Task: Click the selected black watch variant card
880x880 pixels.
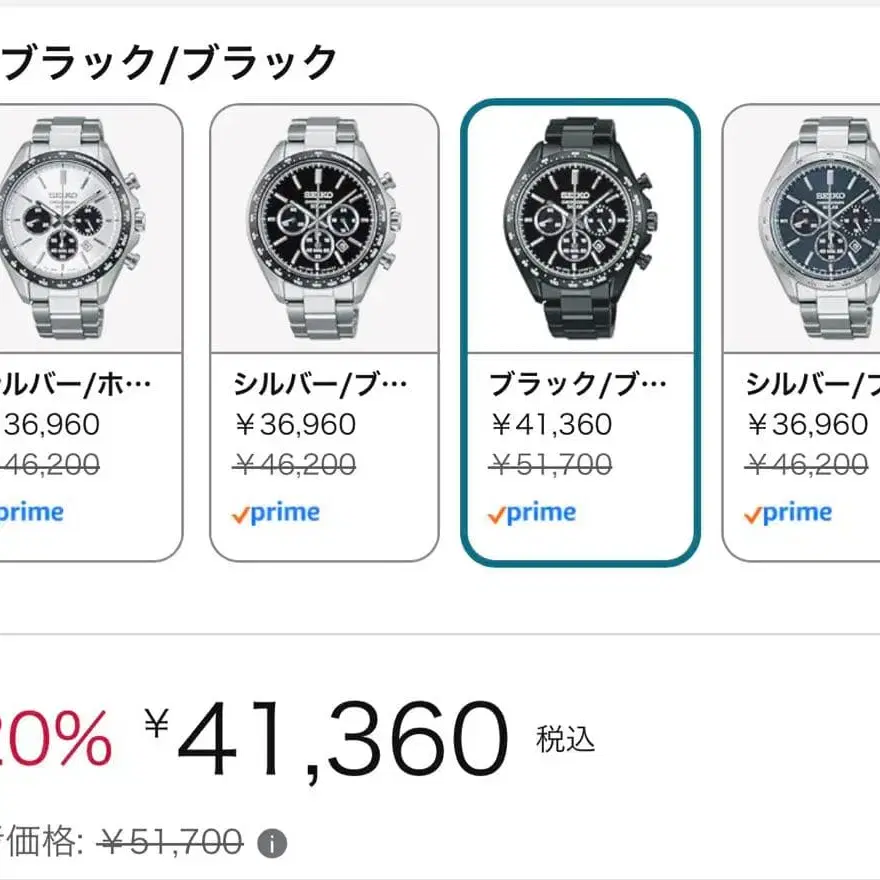Action: pyautogui.click(x=580, y=330)
